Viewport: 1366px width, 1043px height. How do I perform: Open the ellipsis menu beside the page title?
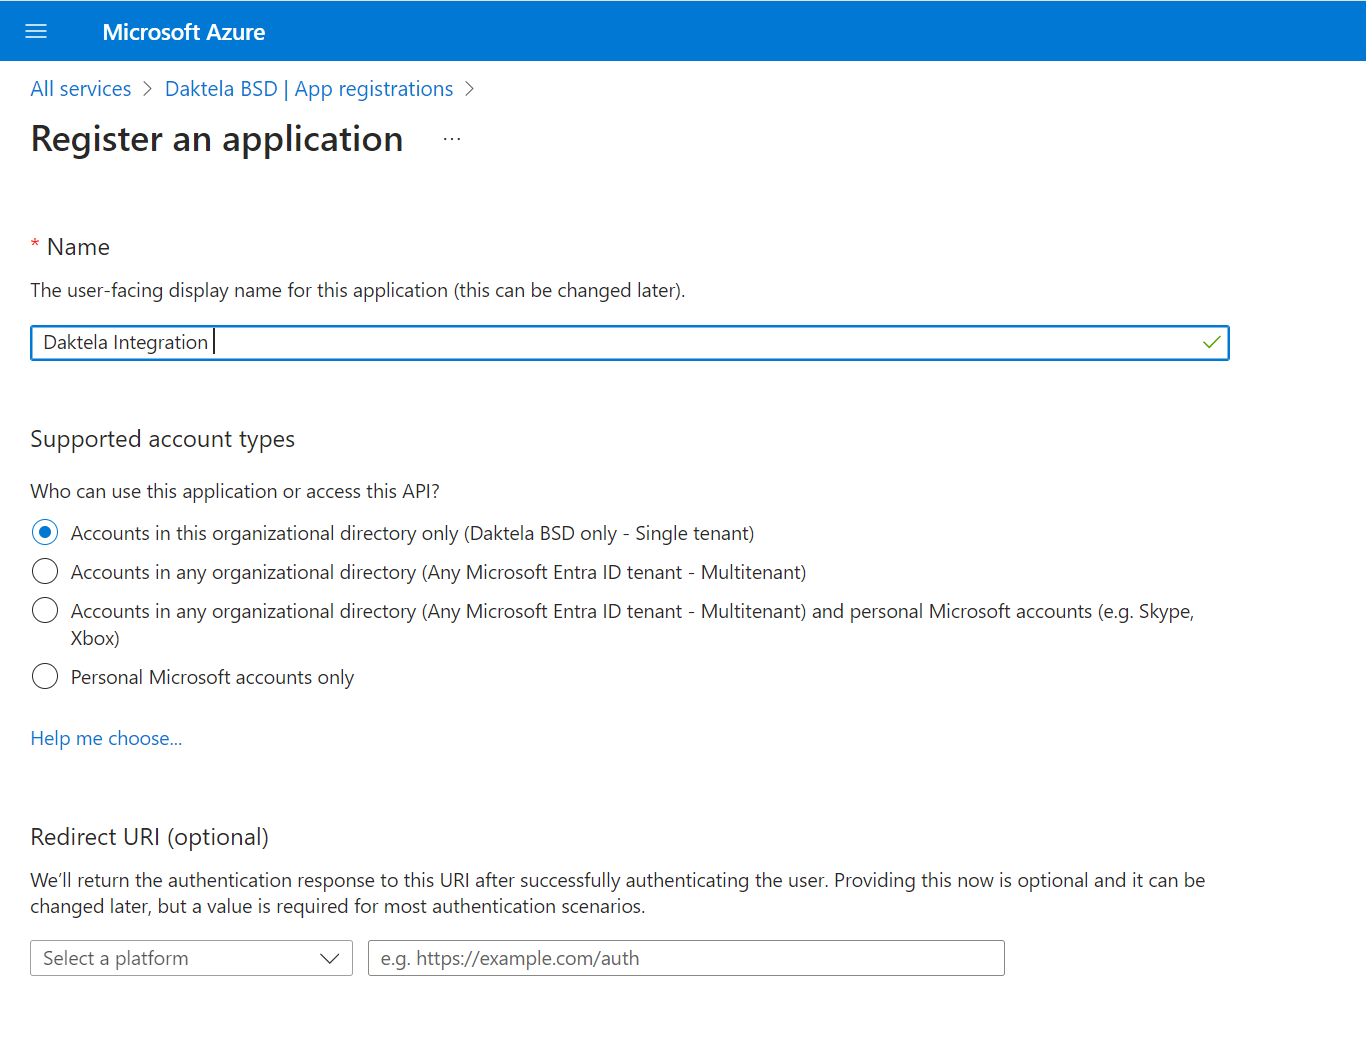(452, 139)
